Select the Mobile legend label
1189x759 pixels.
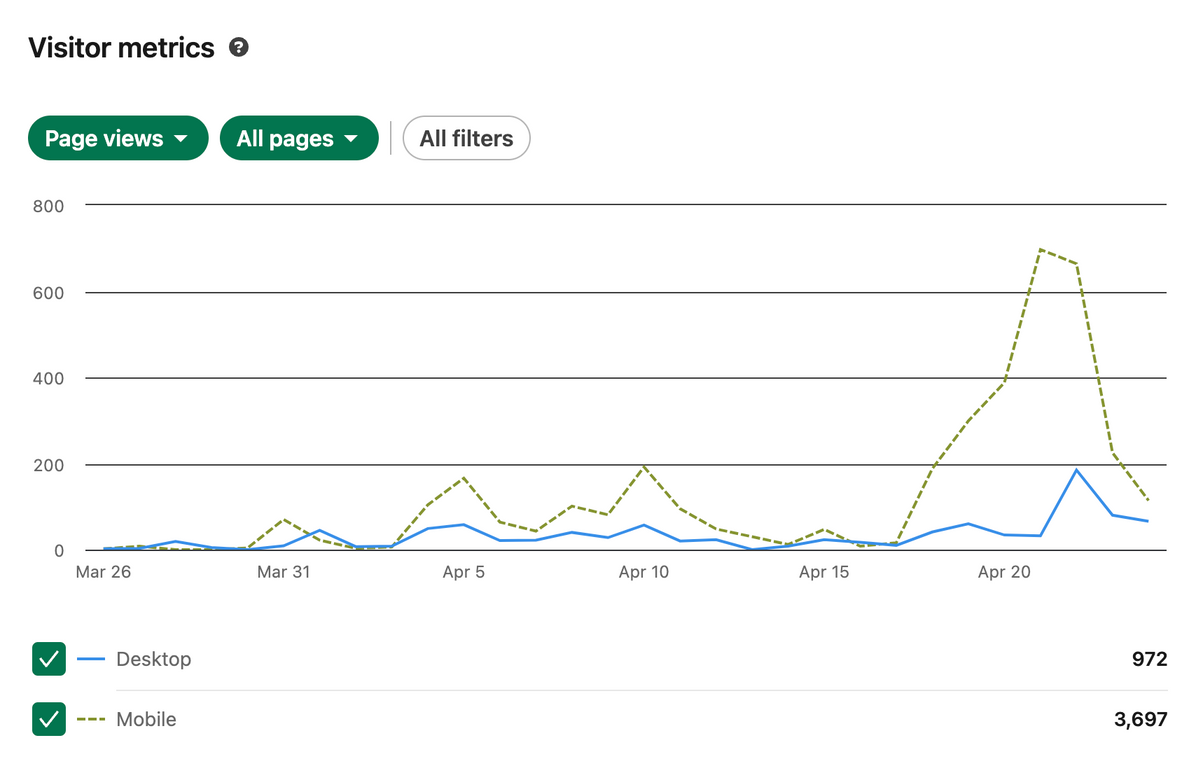pos(146,719)
